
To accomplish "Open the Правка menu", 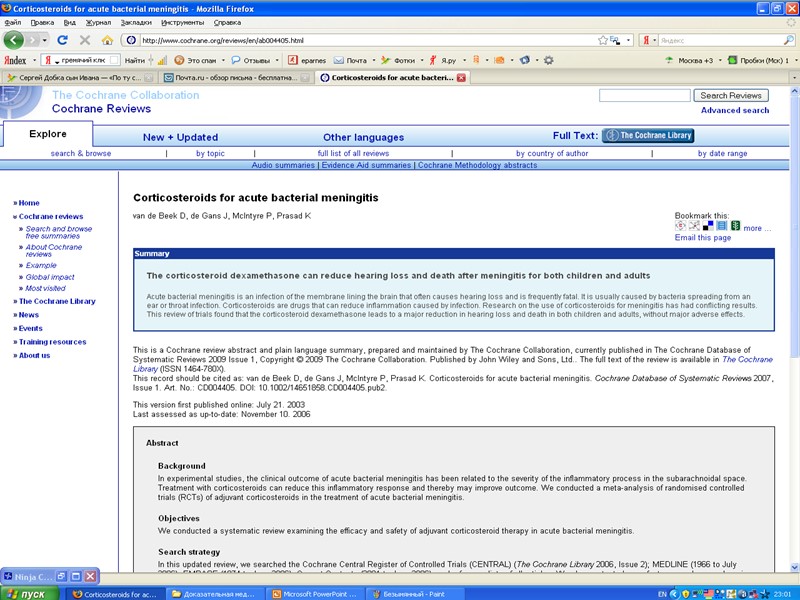I will click(42, 22).
